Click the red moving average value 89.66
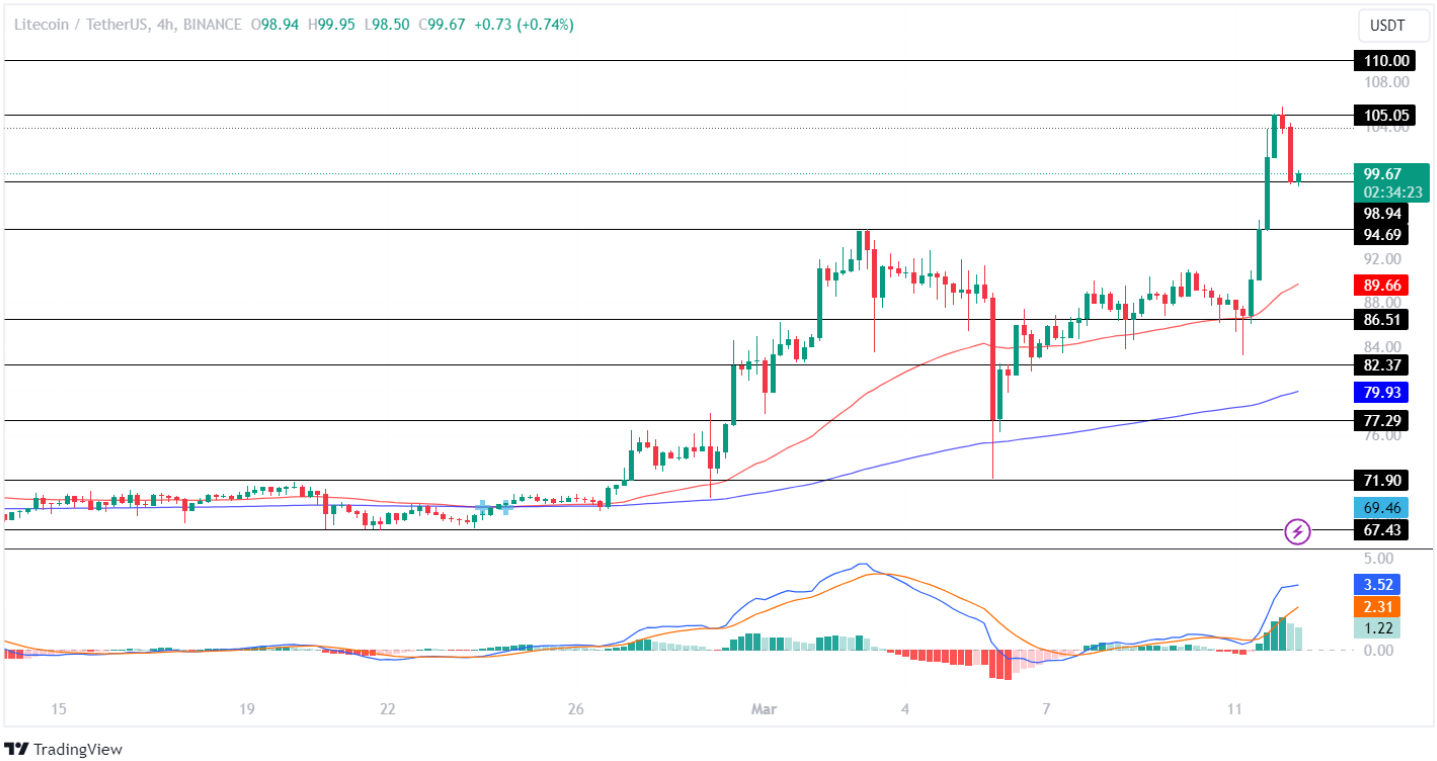This screenshot has height=761, width=1437. tap(1380, 284)
